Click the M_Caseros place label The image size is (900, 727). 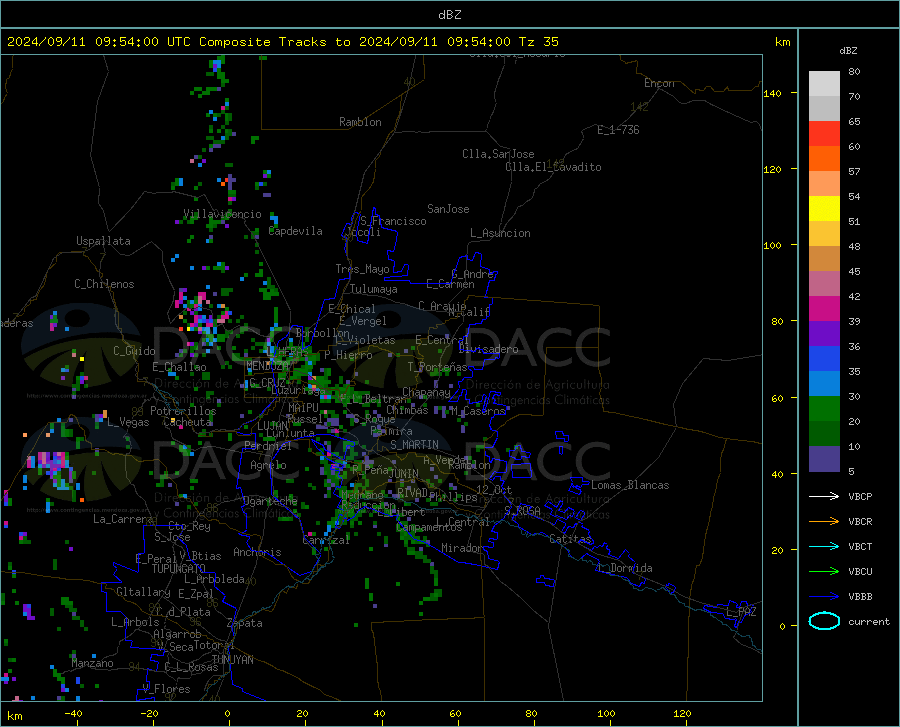[x=478, y=411]
